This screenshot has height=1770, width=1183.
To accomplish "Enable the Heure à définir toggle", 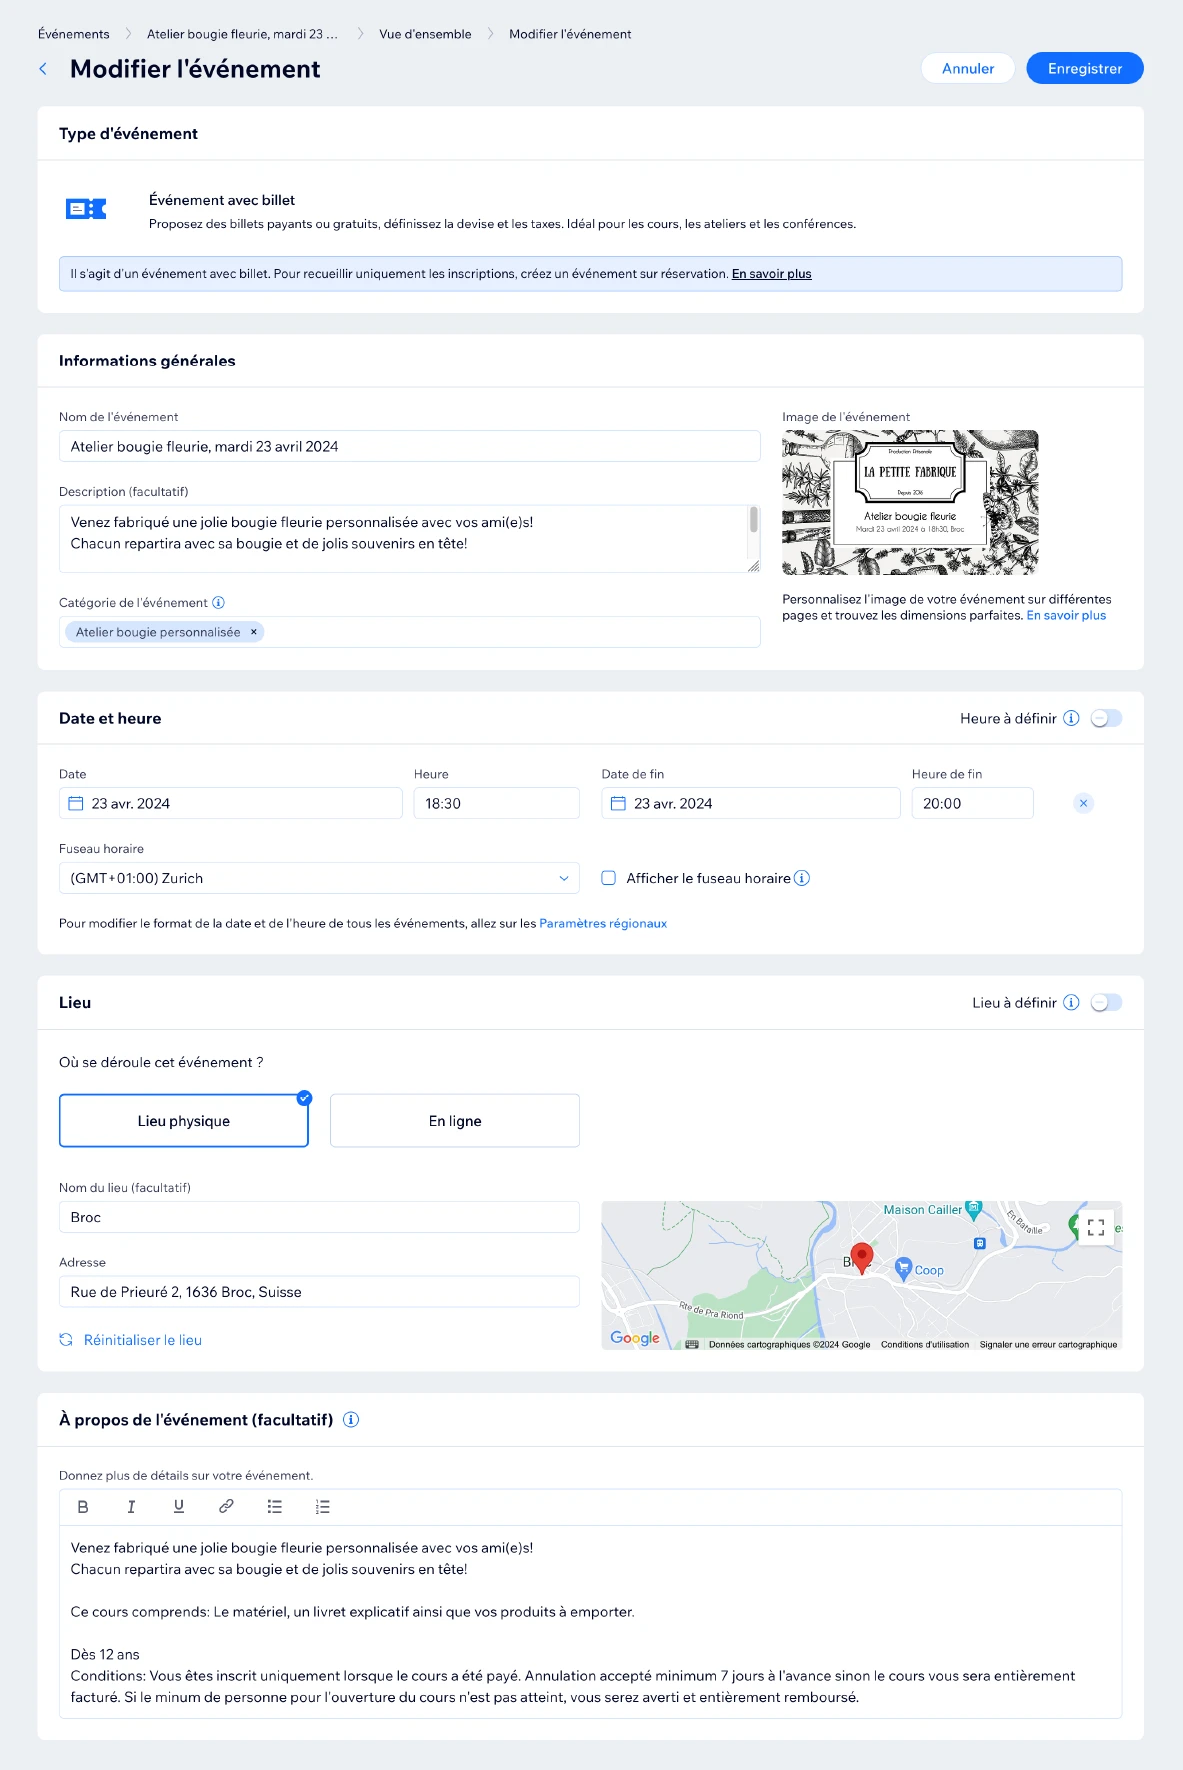I will click(x=1106, y=718).
